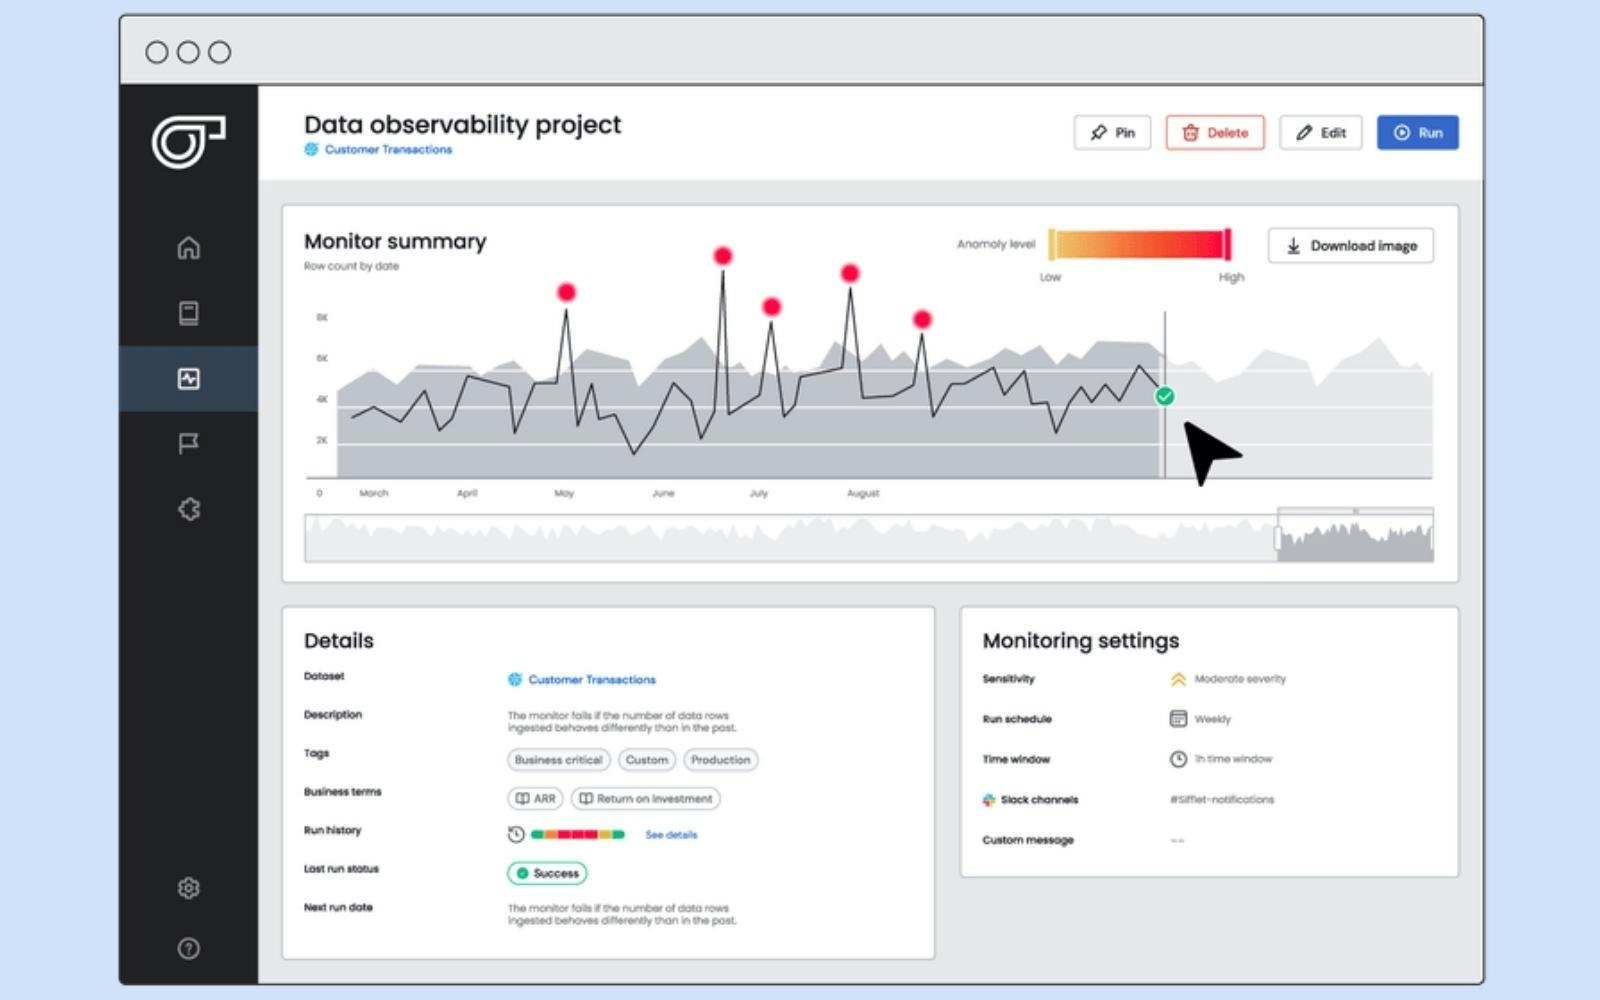
Task: Click the Weekly schedule calendar icon
Action: 1178,719
